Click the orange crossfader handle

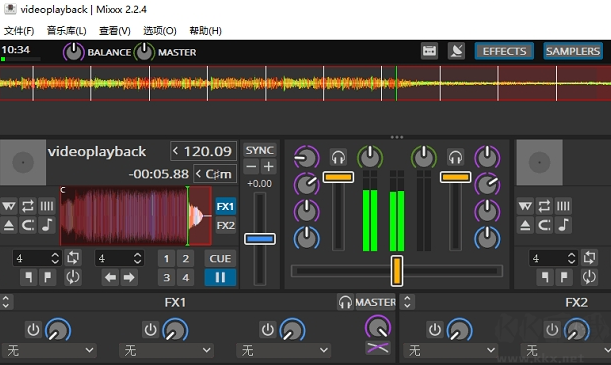point(397,270)
